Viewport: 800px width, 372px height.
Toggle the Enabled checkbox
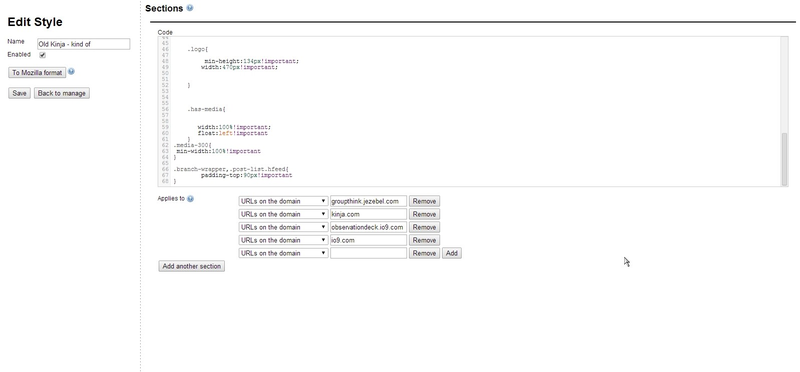42,55
